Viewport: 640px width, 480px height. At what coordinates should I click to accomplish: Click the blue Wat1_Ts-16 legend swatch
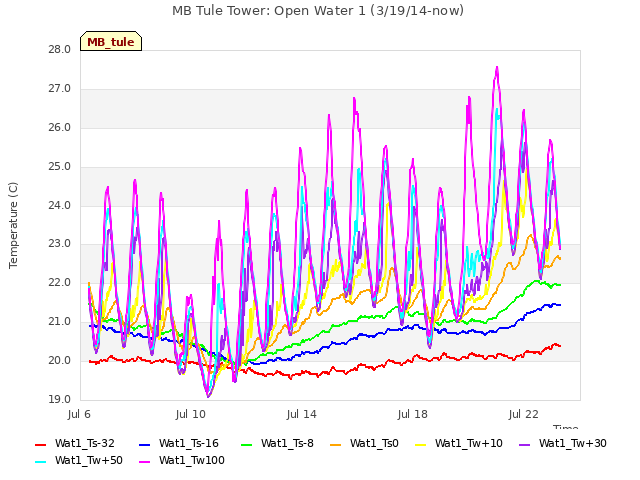(145, 444)
